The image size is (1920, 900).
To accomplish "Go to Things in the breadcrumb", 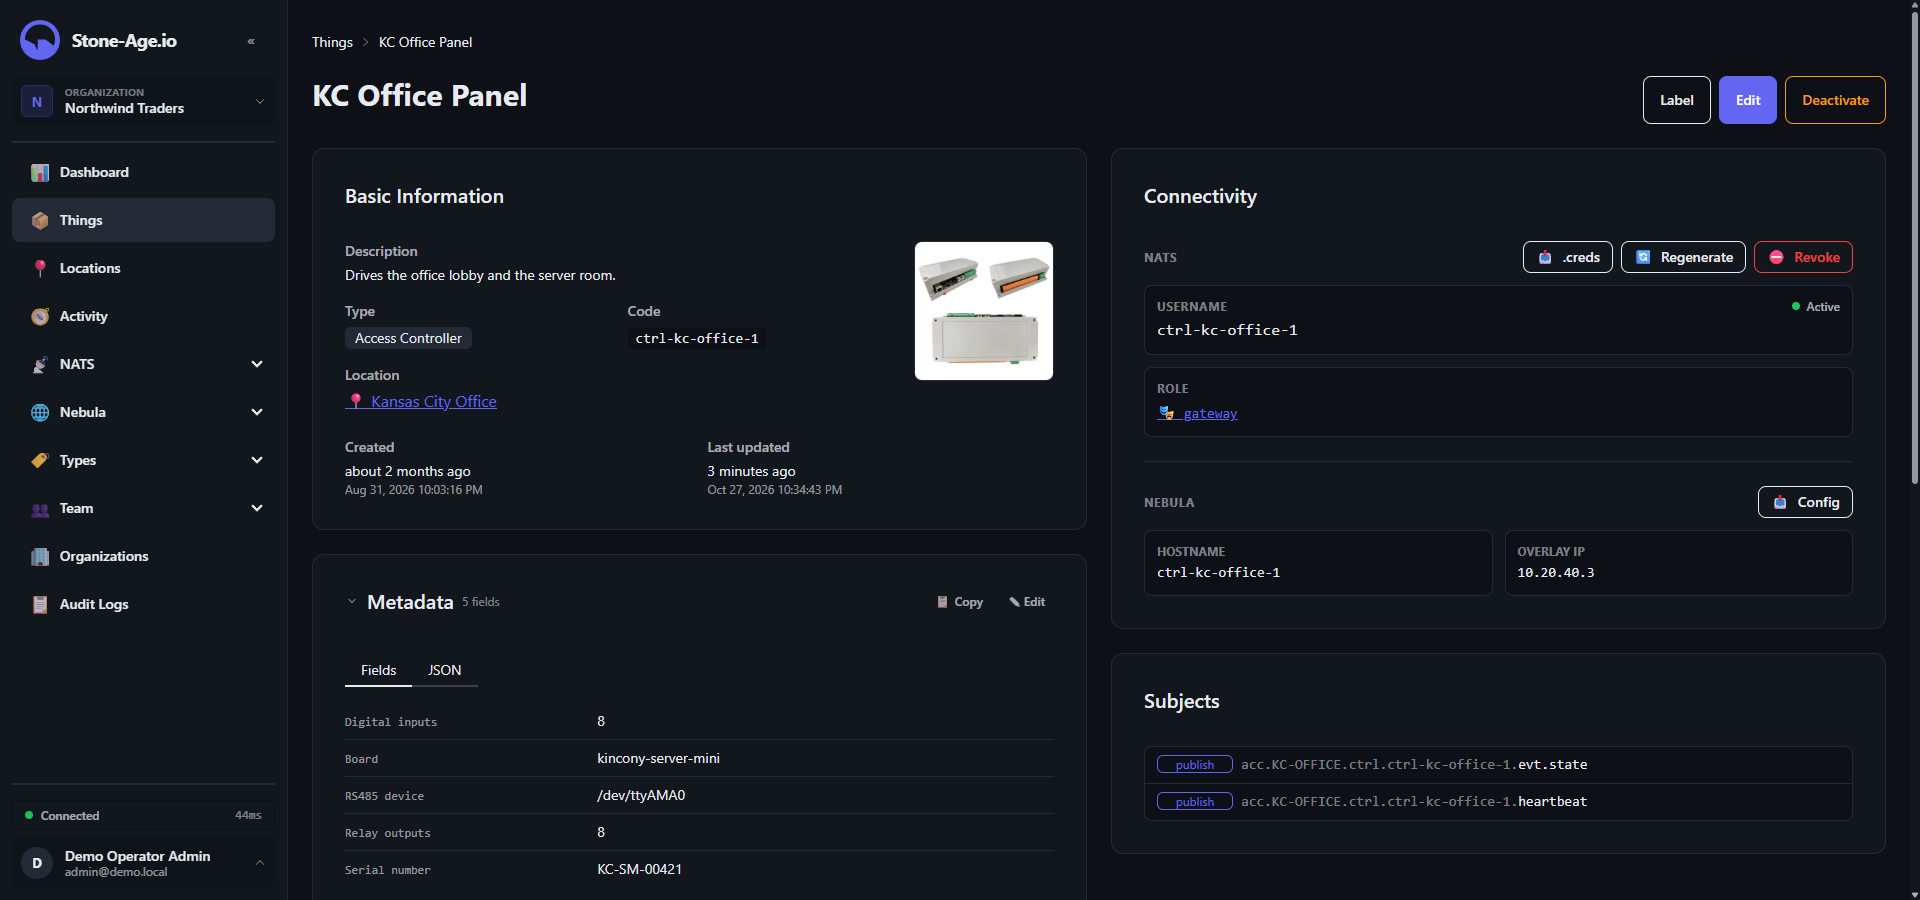I will coord(332,42).
